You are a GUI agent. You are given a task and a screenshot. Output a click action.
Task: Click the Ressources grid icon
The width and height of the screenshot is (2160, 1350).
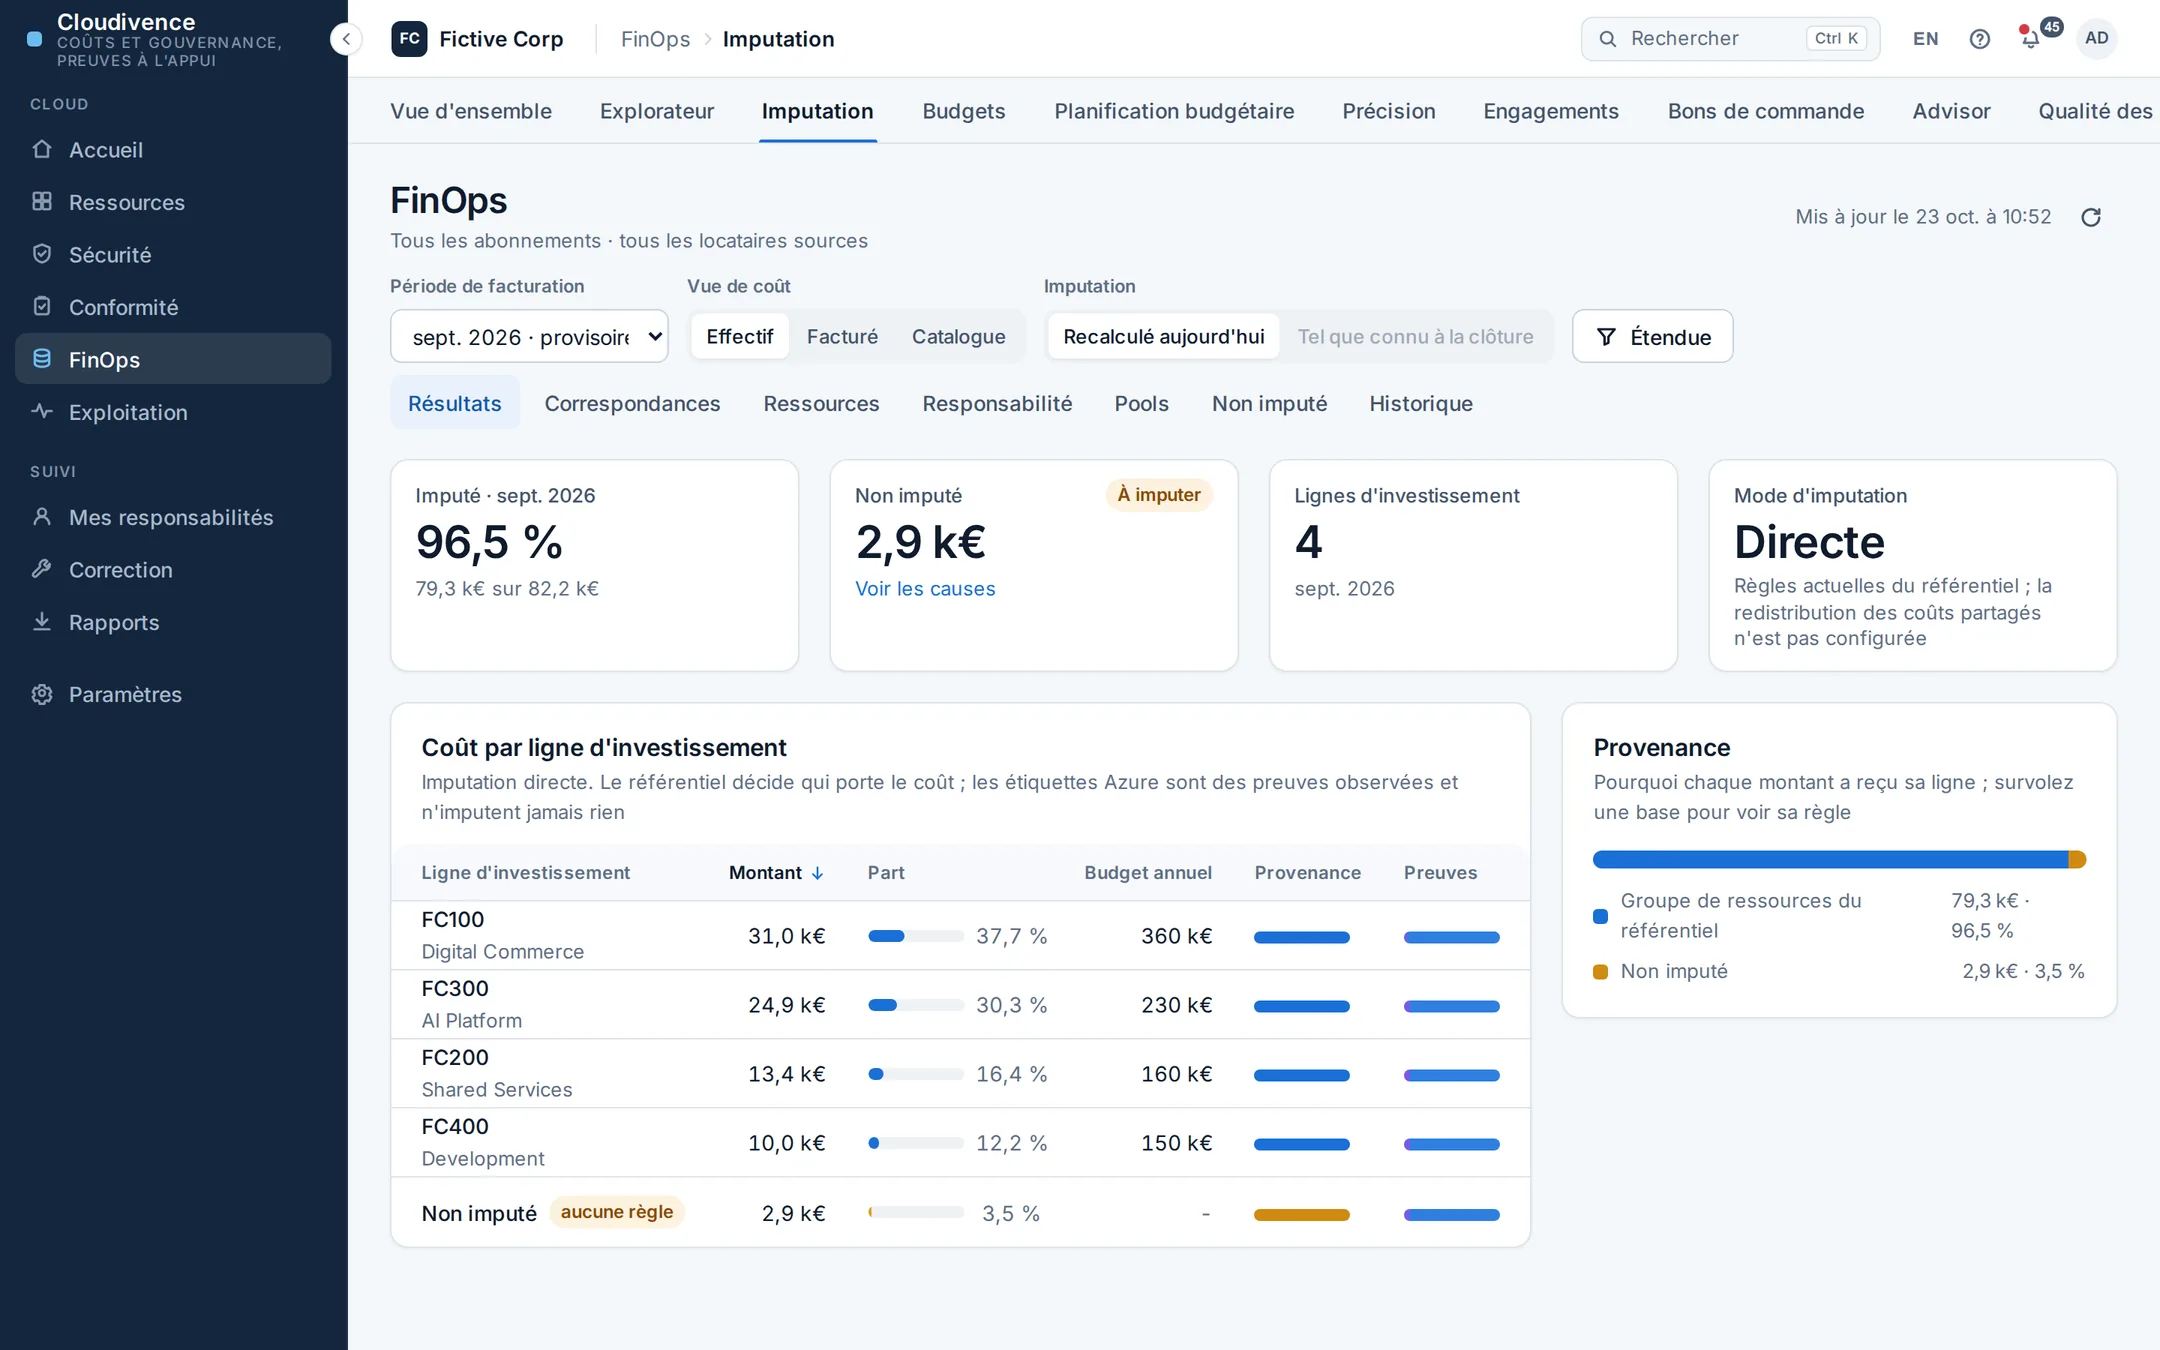(42, 202)
